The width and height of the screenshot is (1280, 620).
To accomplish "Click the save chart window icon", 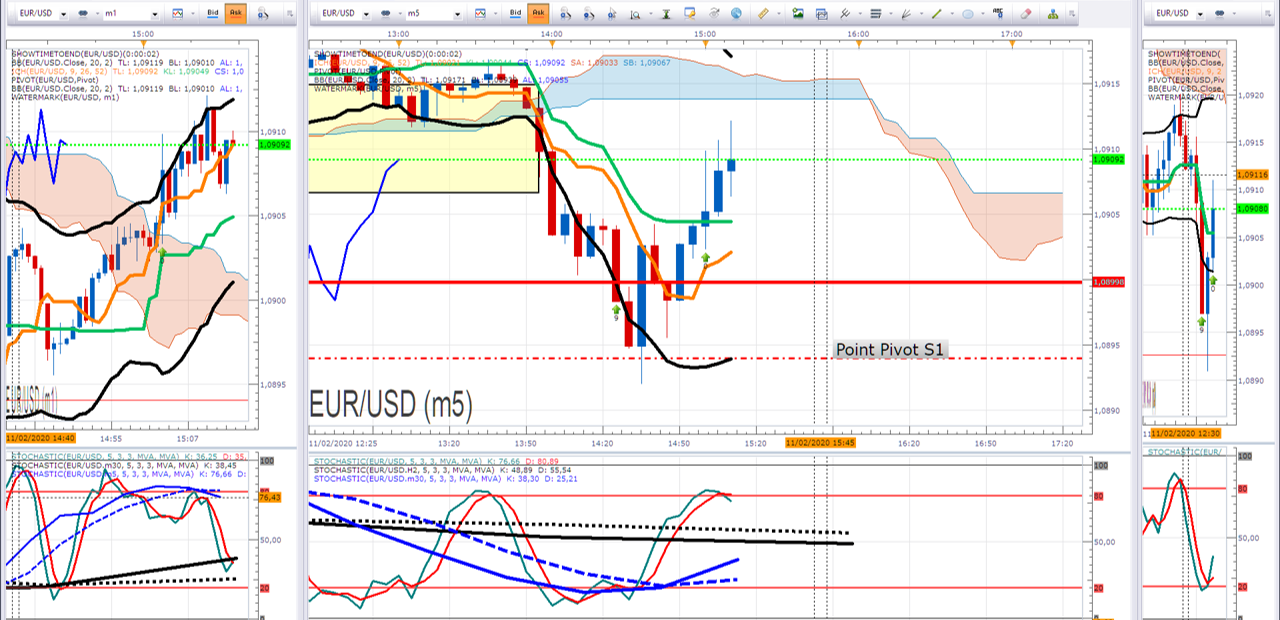I will point(821,14).
